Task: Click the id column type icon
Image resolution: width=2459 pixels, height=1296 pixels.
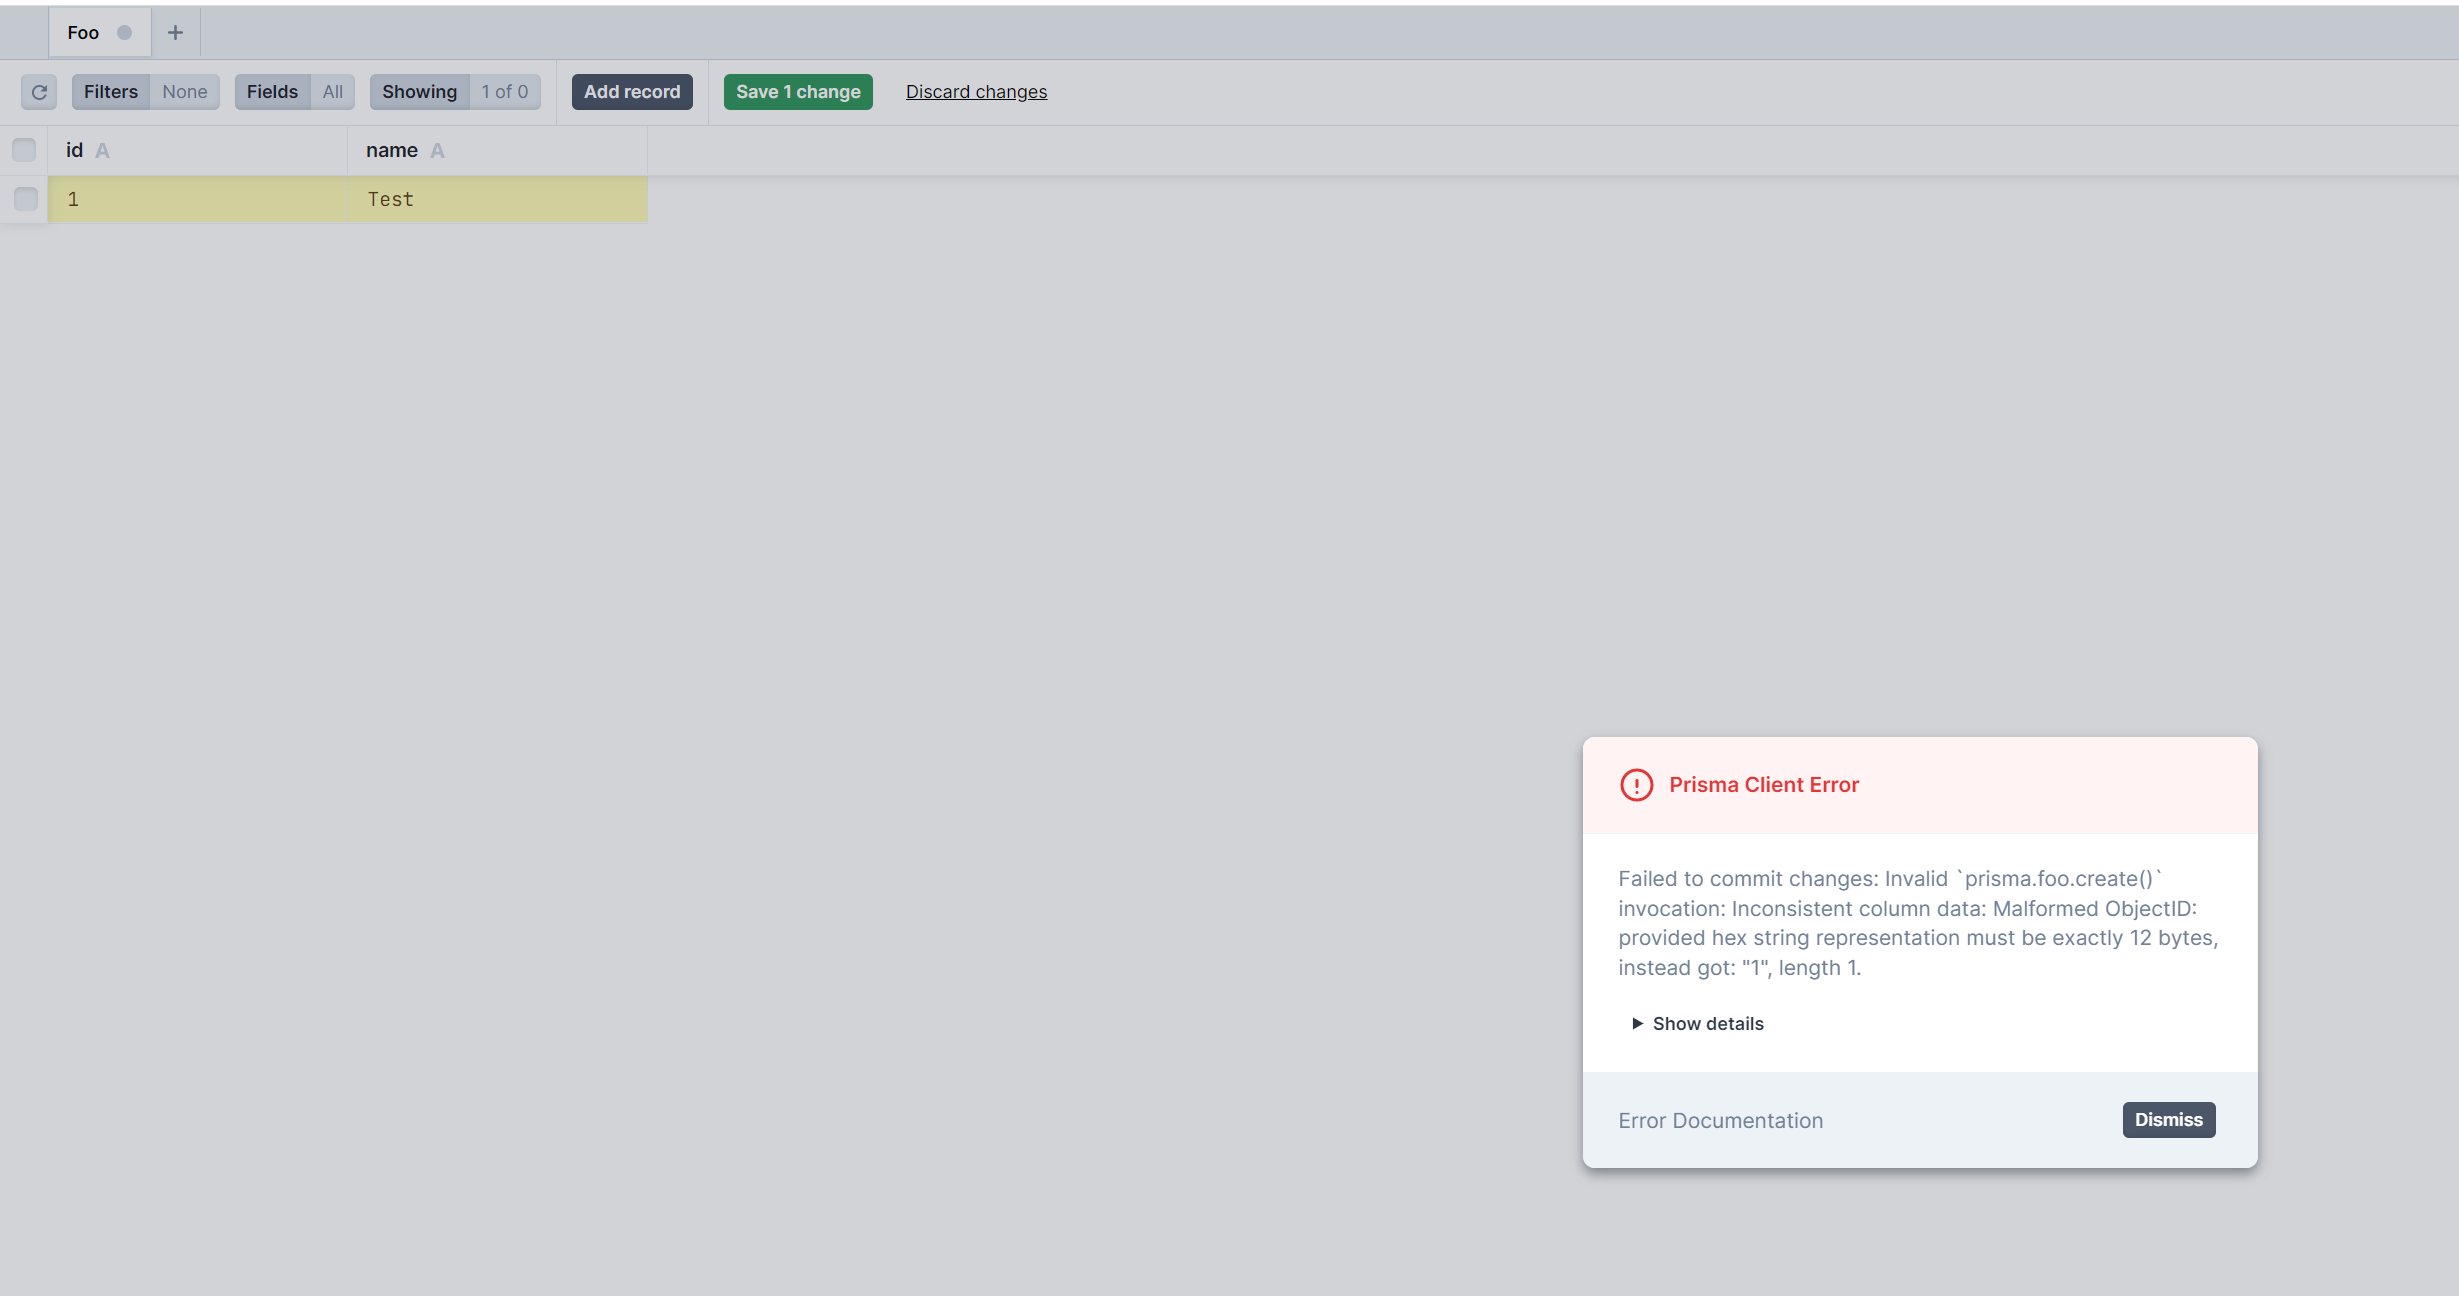Action: tap(102, 151)
